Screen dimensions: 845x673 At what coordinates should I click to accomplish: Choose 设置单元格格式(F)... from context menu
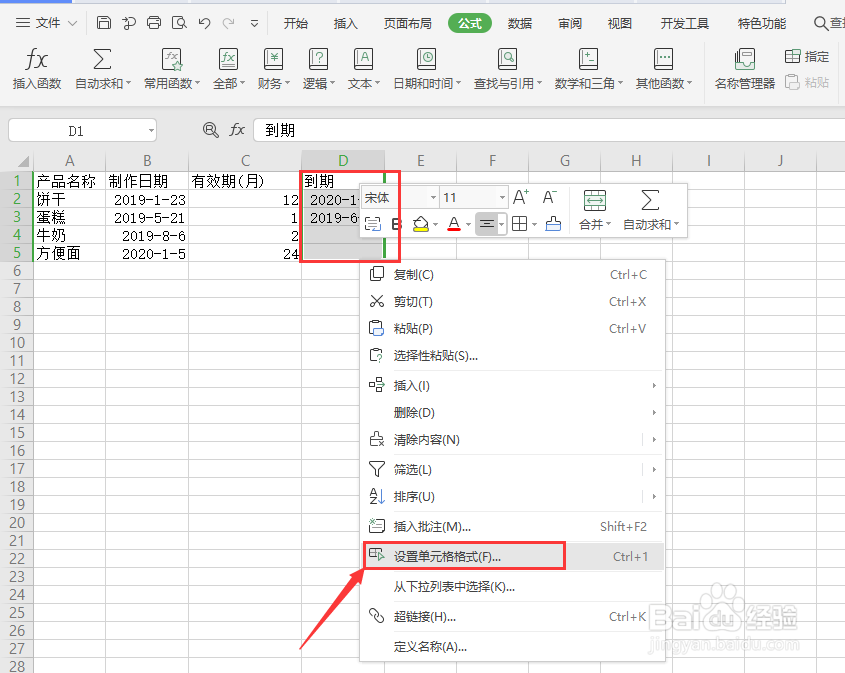coord(512,556)
